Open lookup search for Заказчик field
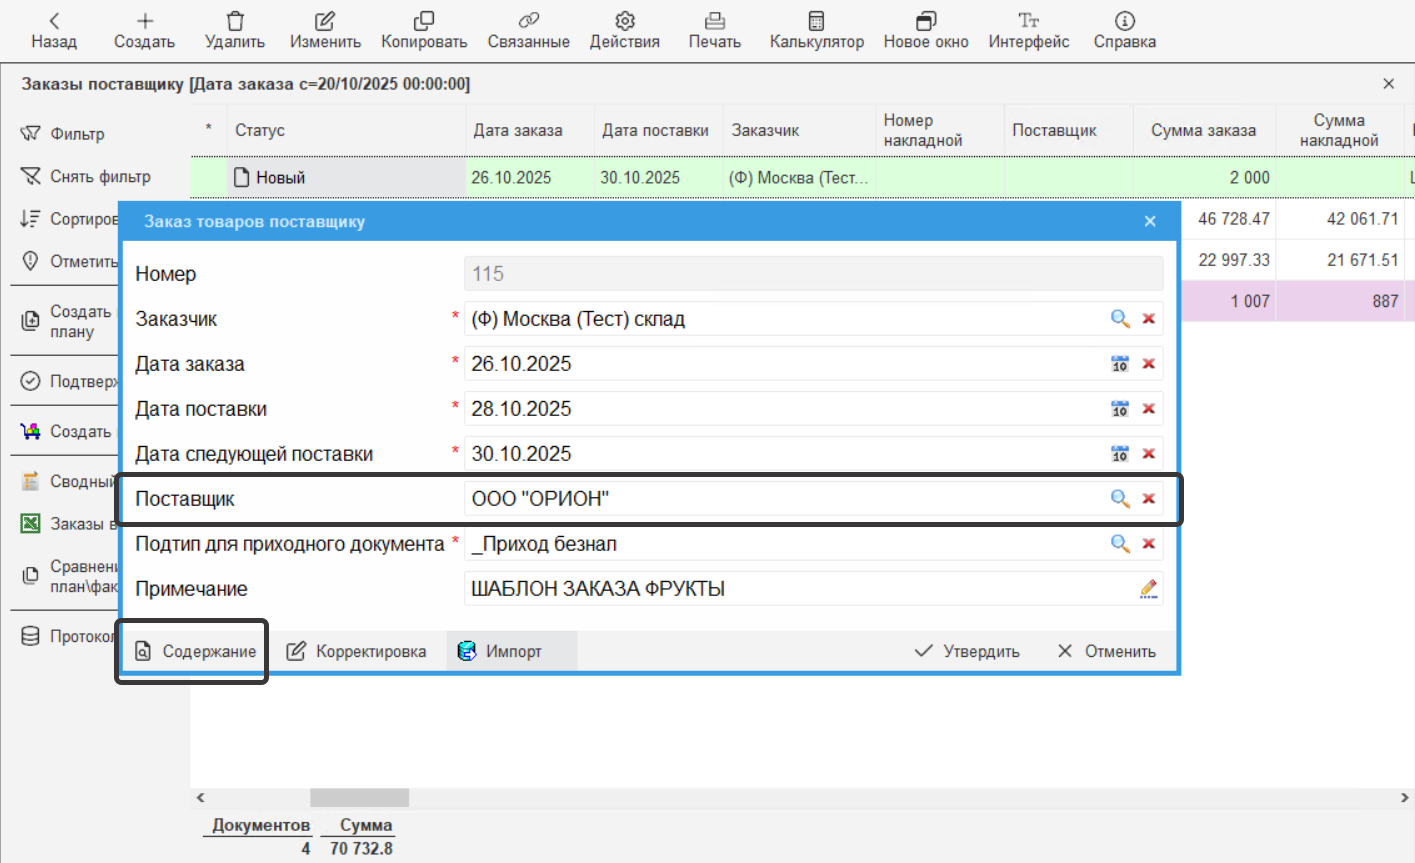 coord(1120,319)
